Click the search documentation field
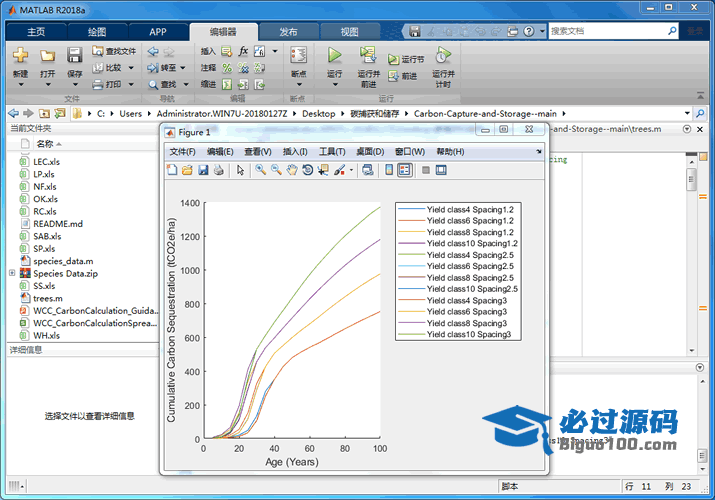Viewport: 715px width, 500px height. coord(608,31)
